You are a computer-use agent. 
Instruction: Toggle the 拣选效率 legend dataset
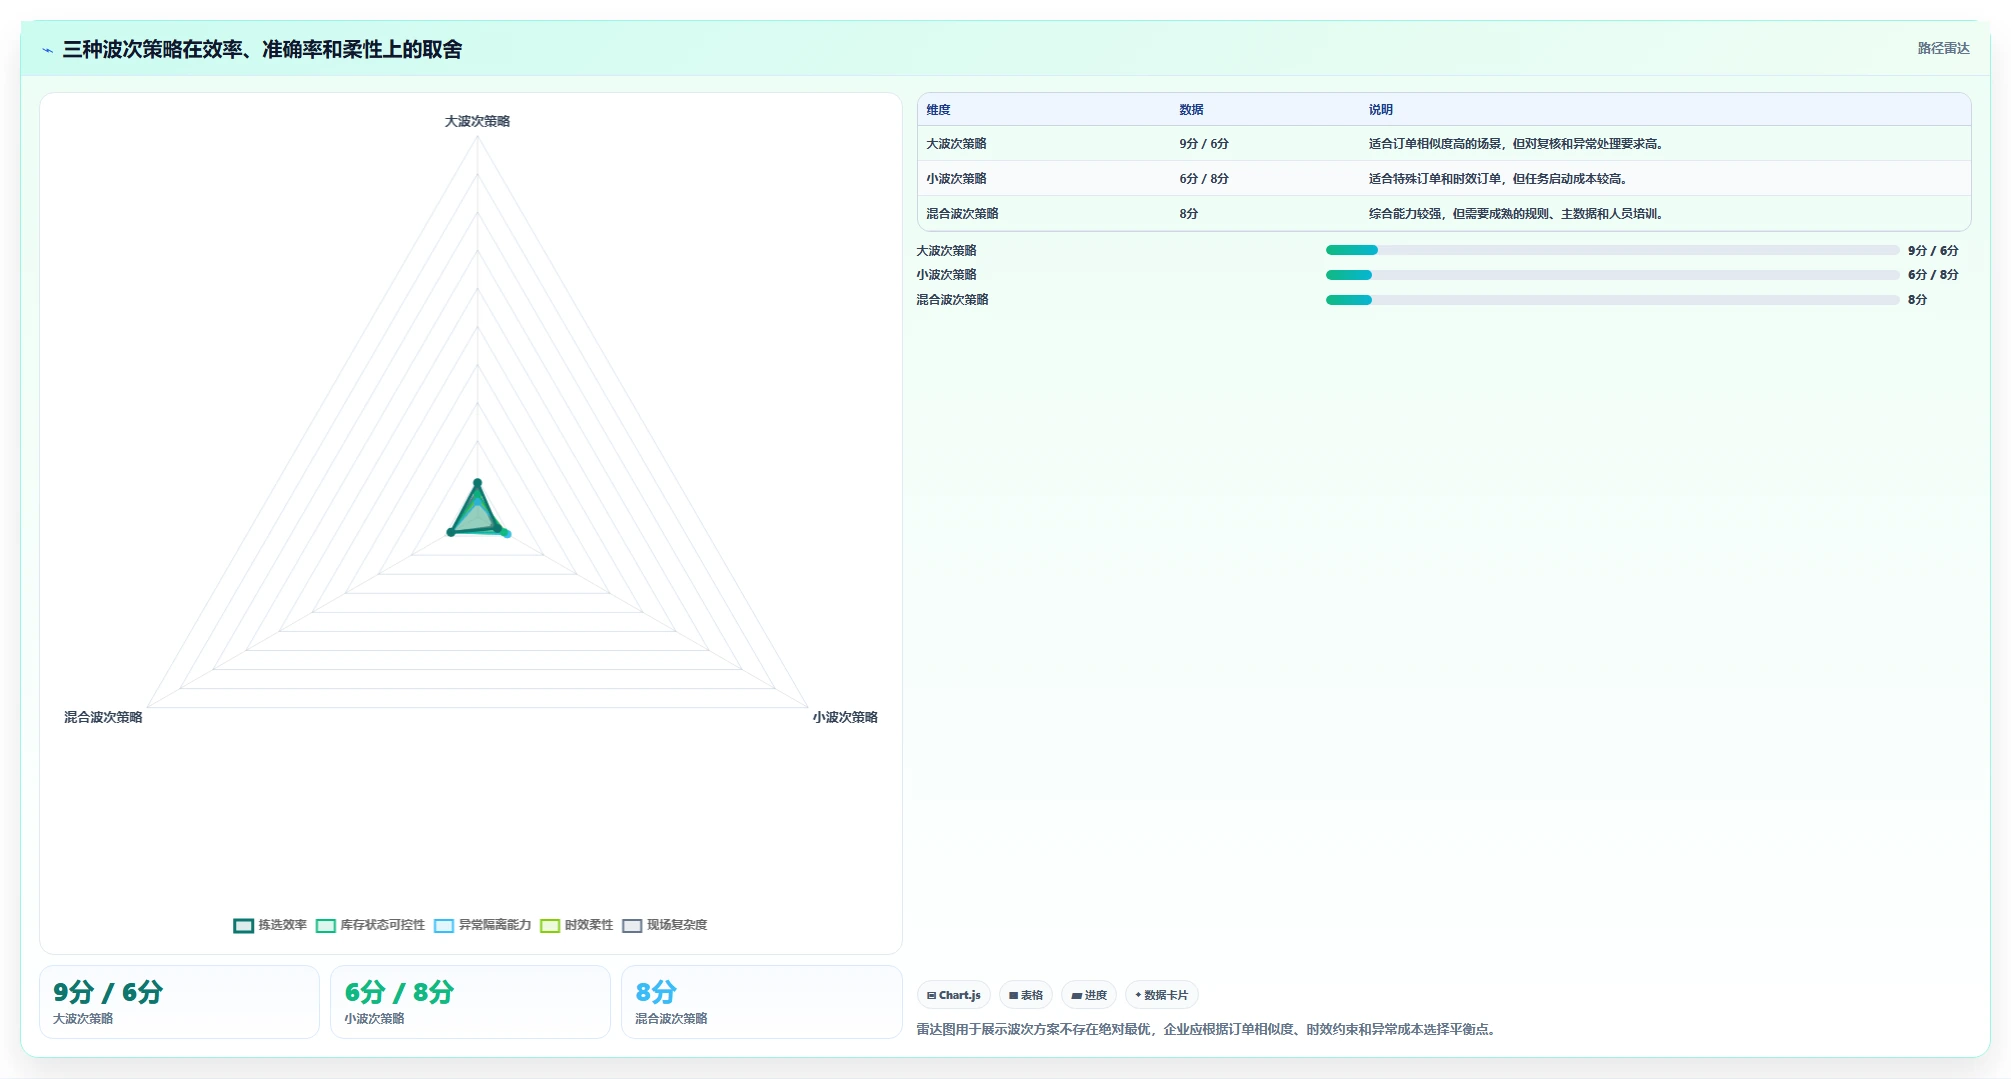270,925
